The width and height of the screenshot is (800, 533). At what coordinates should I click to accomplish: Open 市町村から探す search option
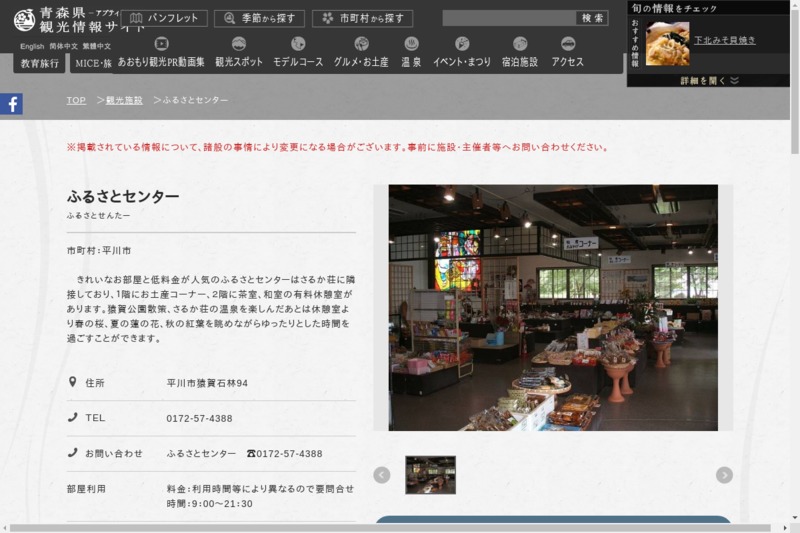[x=362, y=18]
